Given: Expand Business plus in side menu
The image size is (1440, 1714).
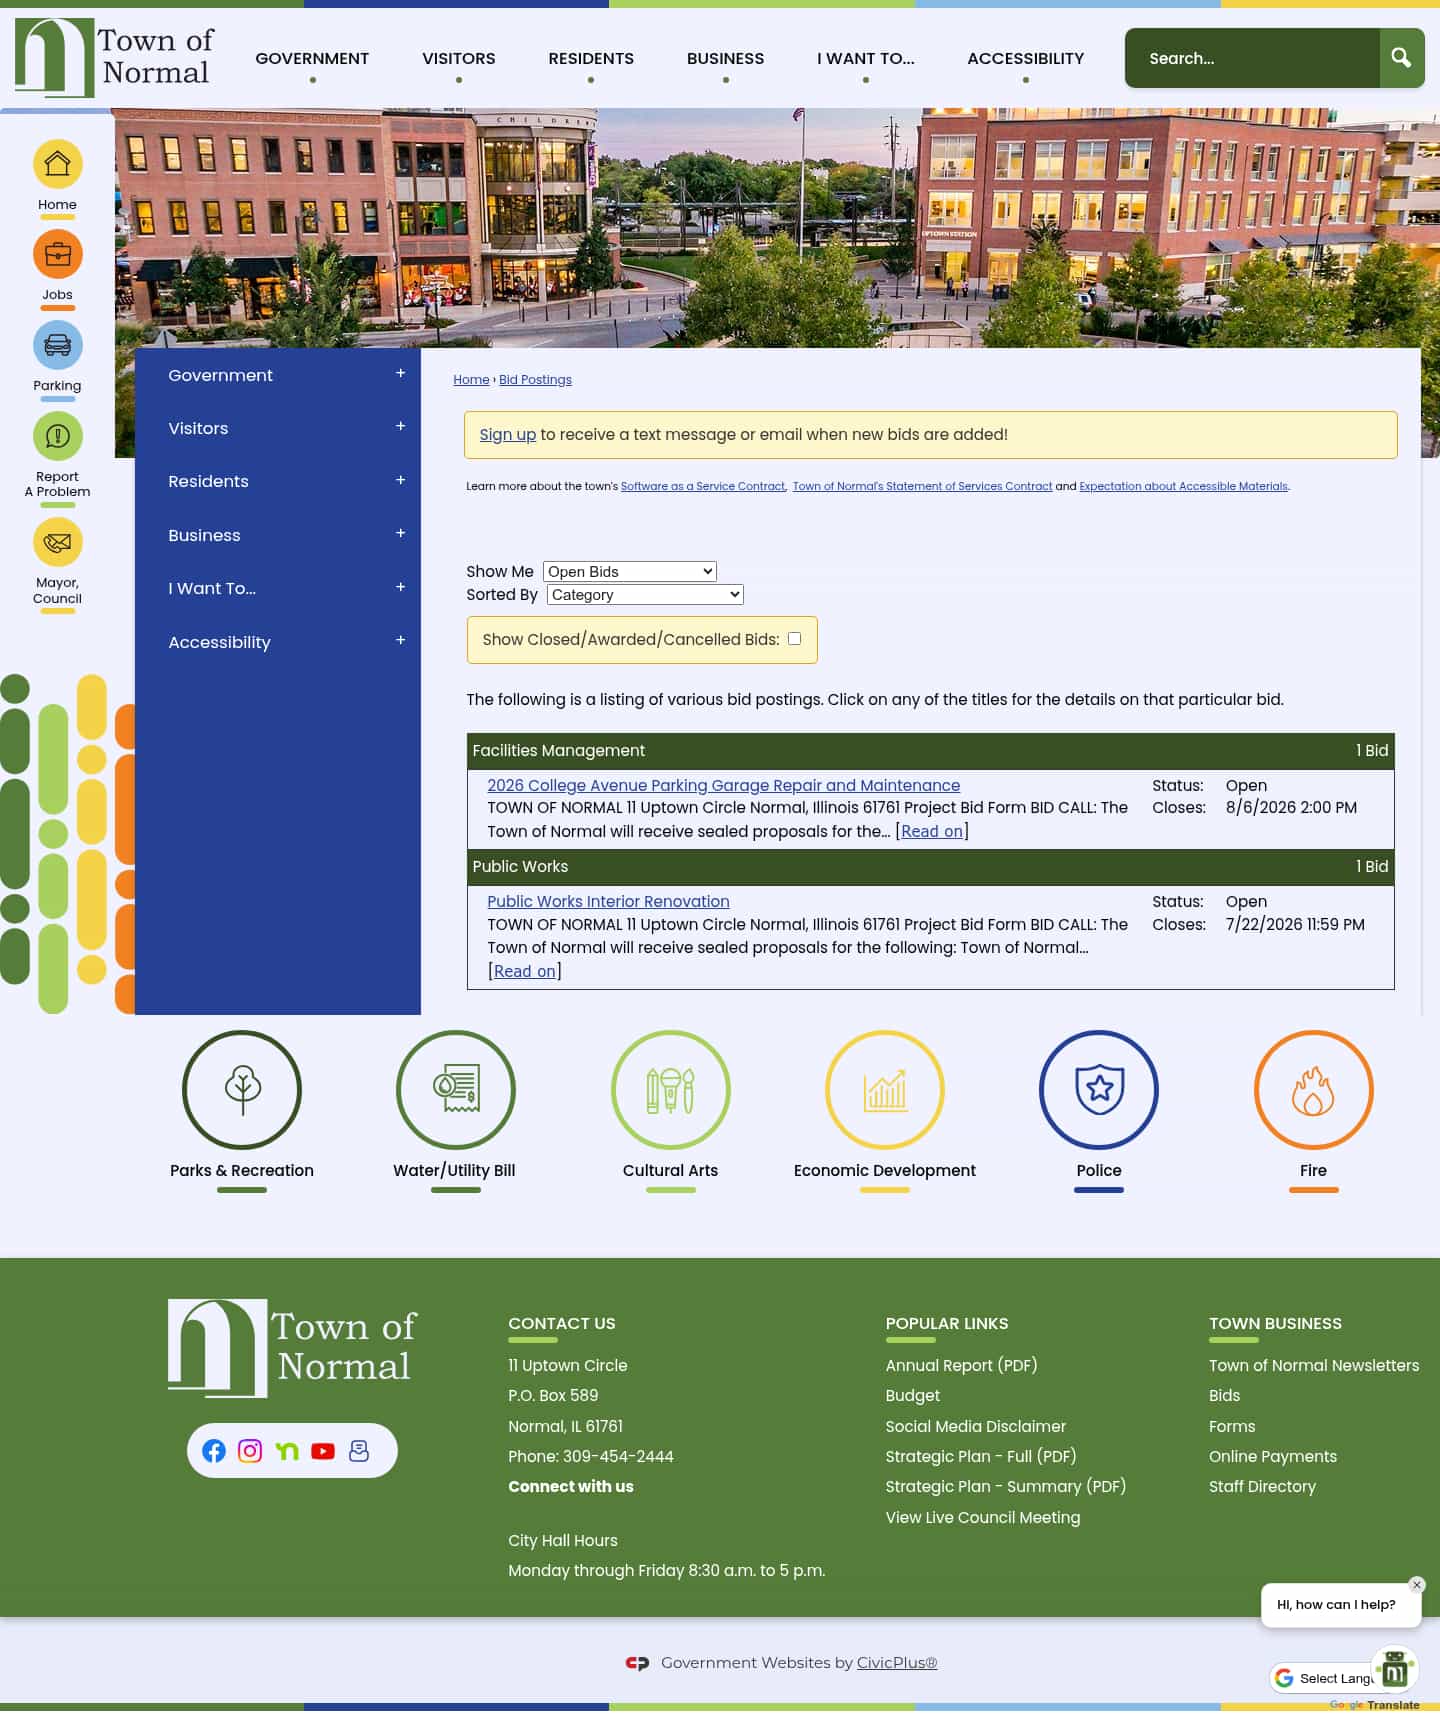Looking at the screenshot, I should coord(400,533).
